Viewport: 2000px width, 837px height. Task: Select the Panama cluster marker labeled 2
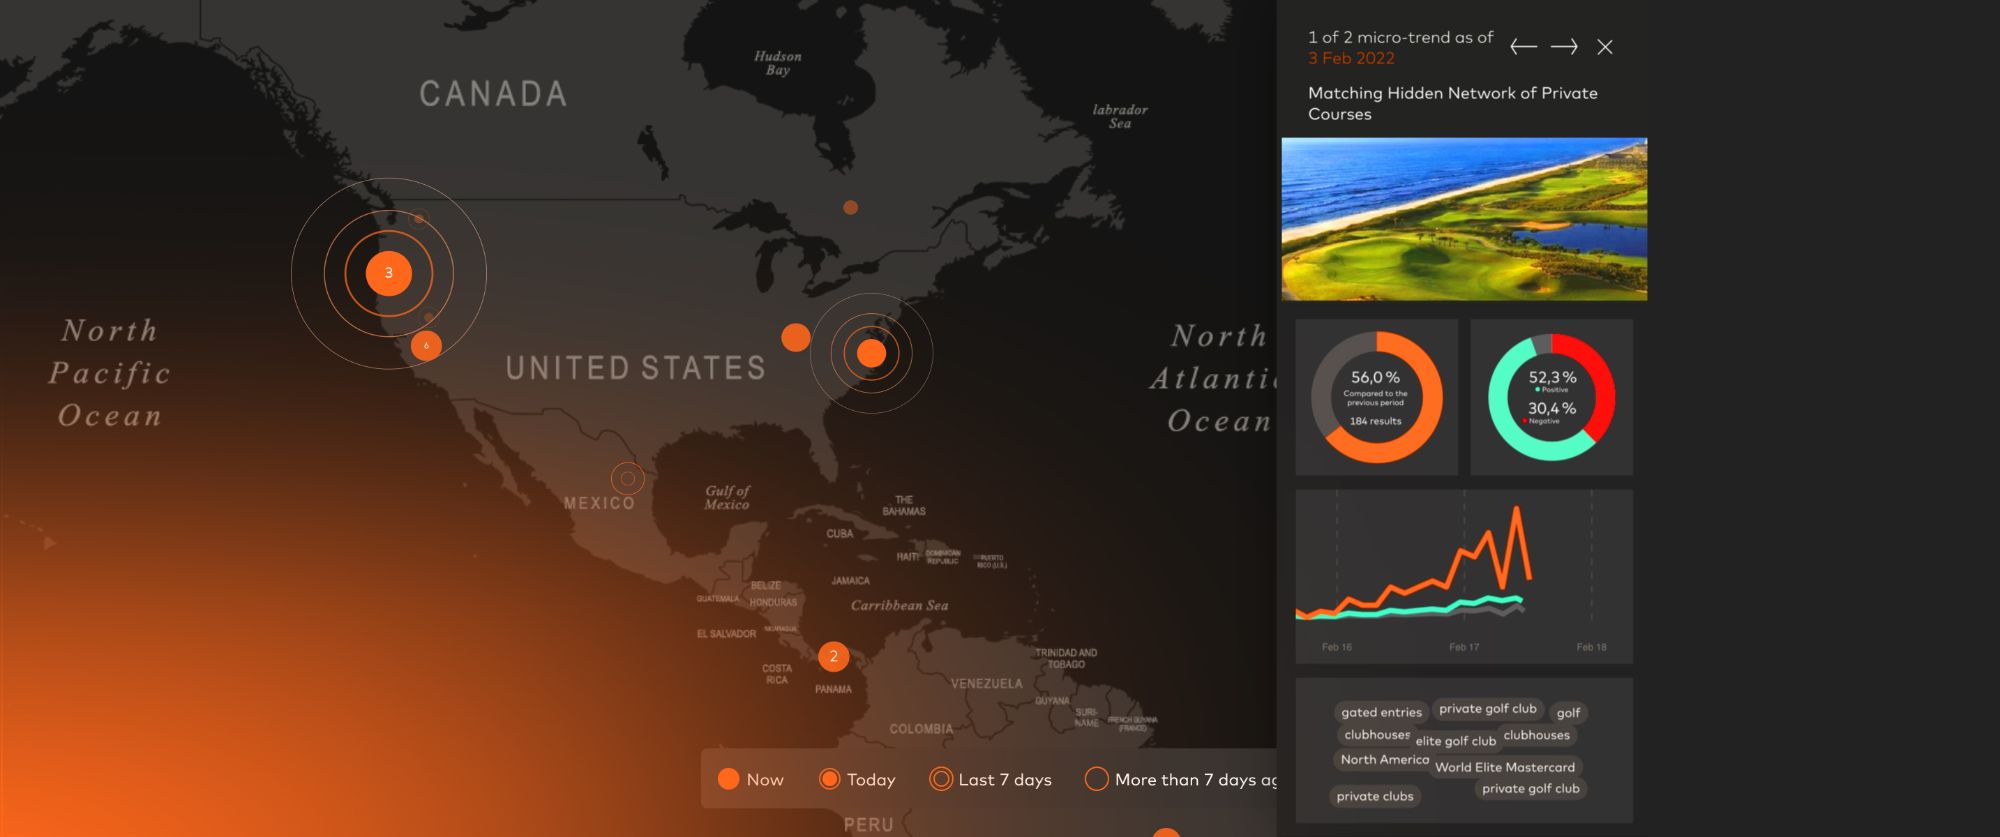[833, 657]
